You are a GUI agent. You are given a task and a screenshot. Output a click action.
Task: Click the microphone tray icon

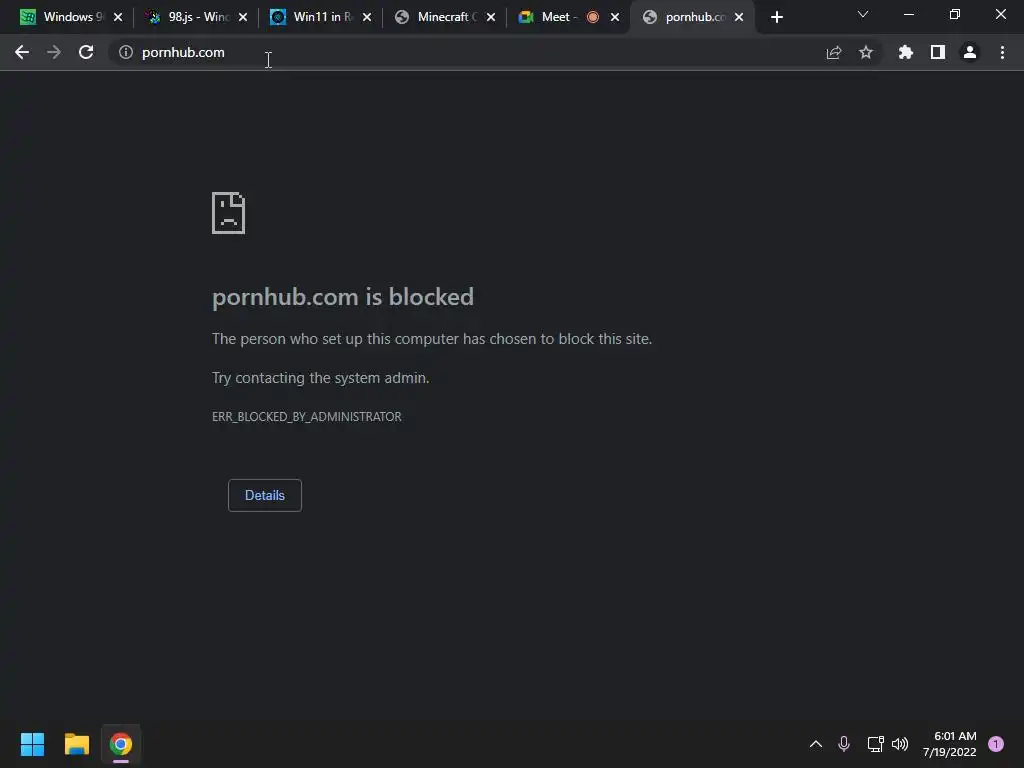tap(844, 744)
